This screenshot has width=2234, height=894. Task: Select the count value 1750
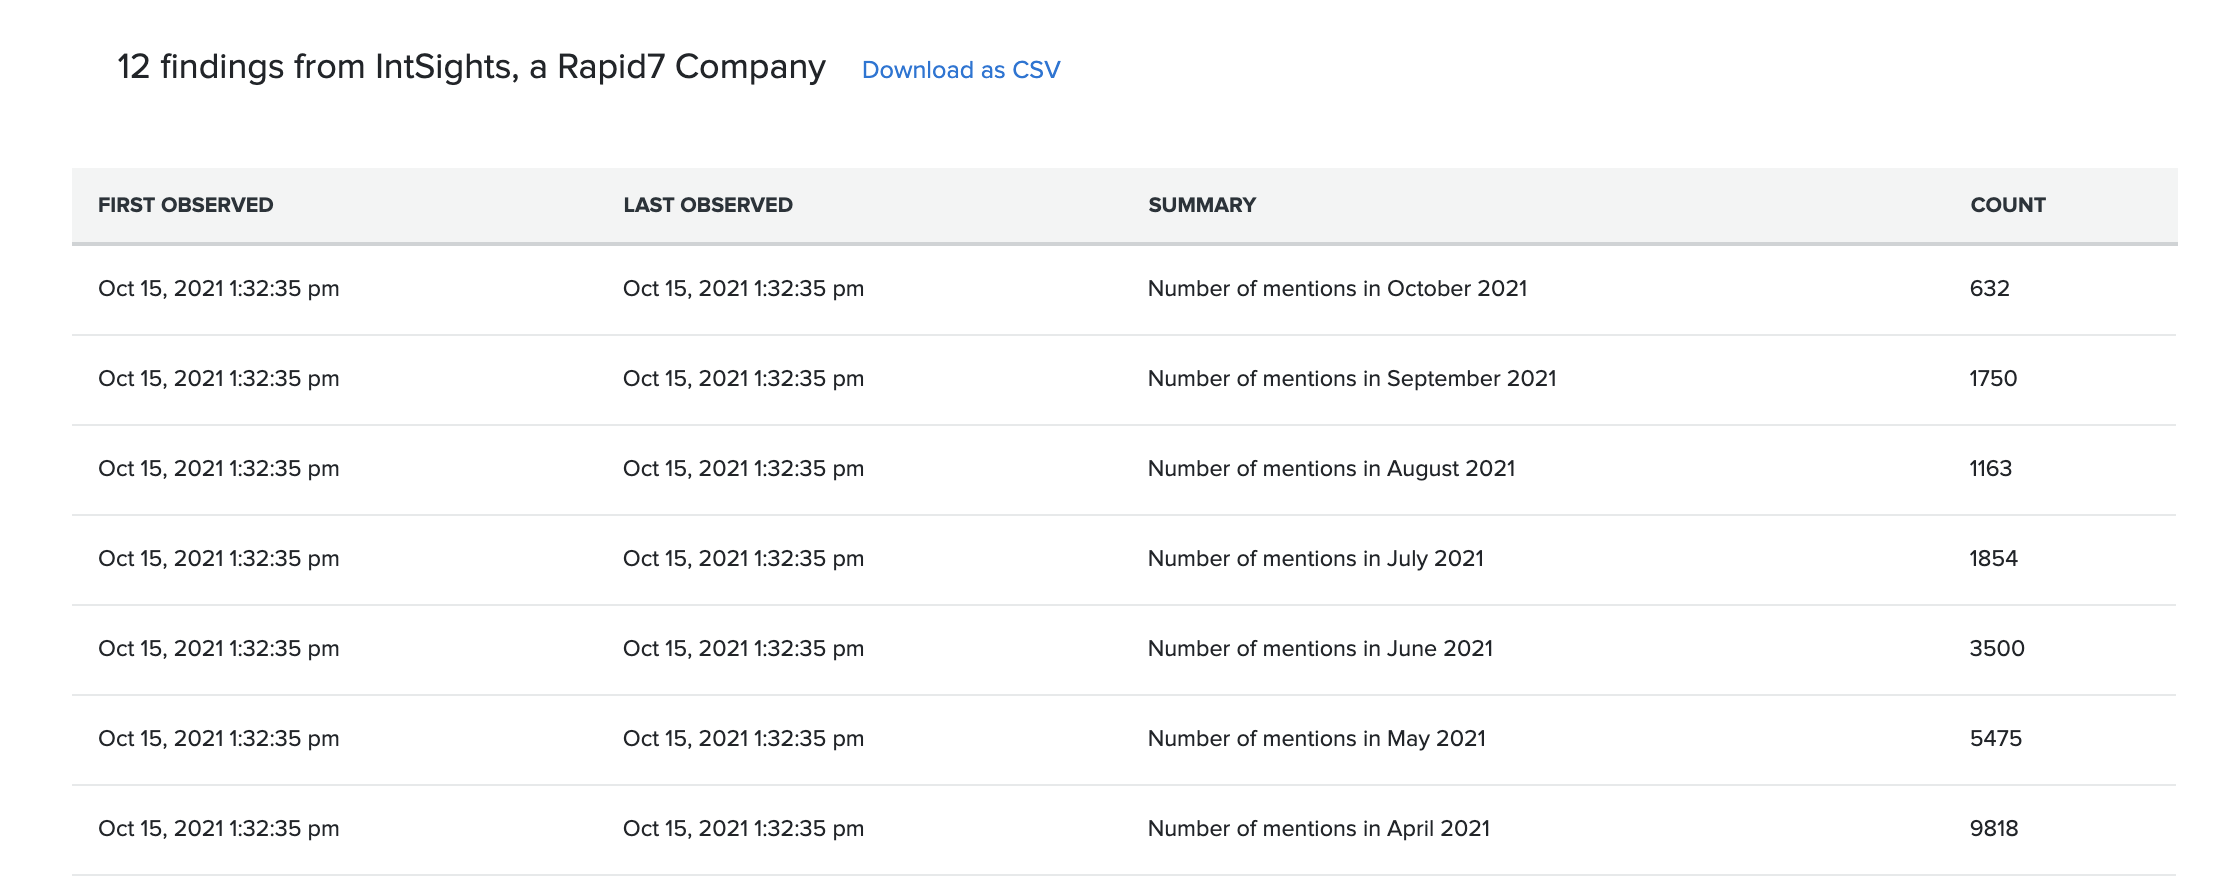pos(1993,379)
